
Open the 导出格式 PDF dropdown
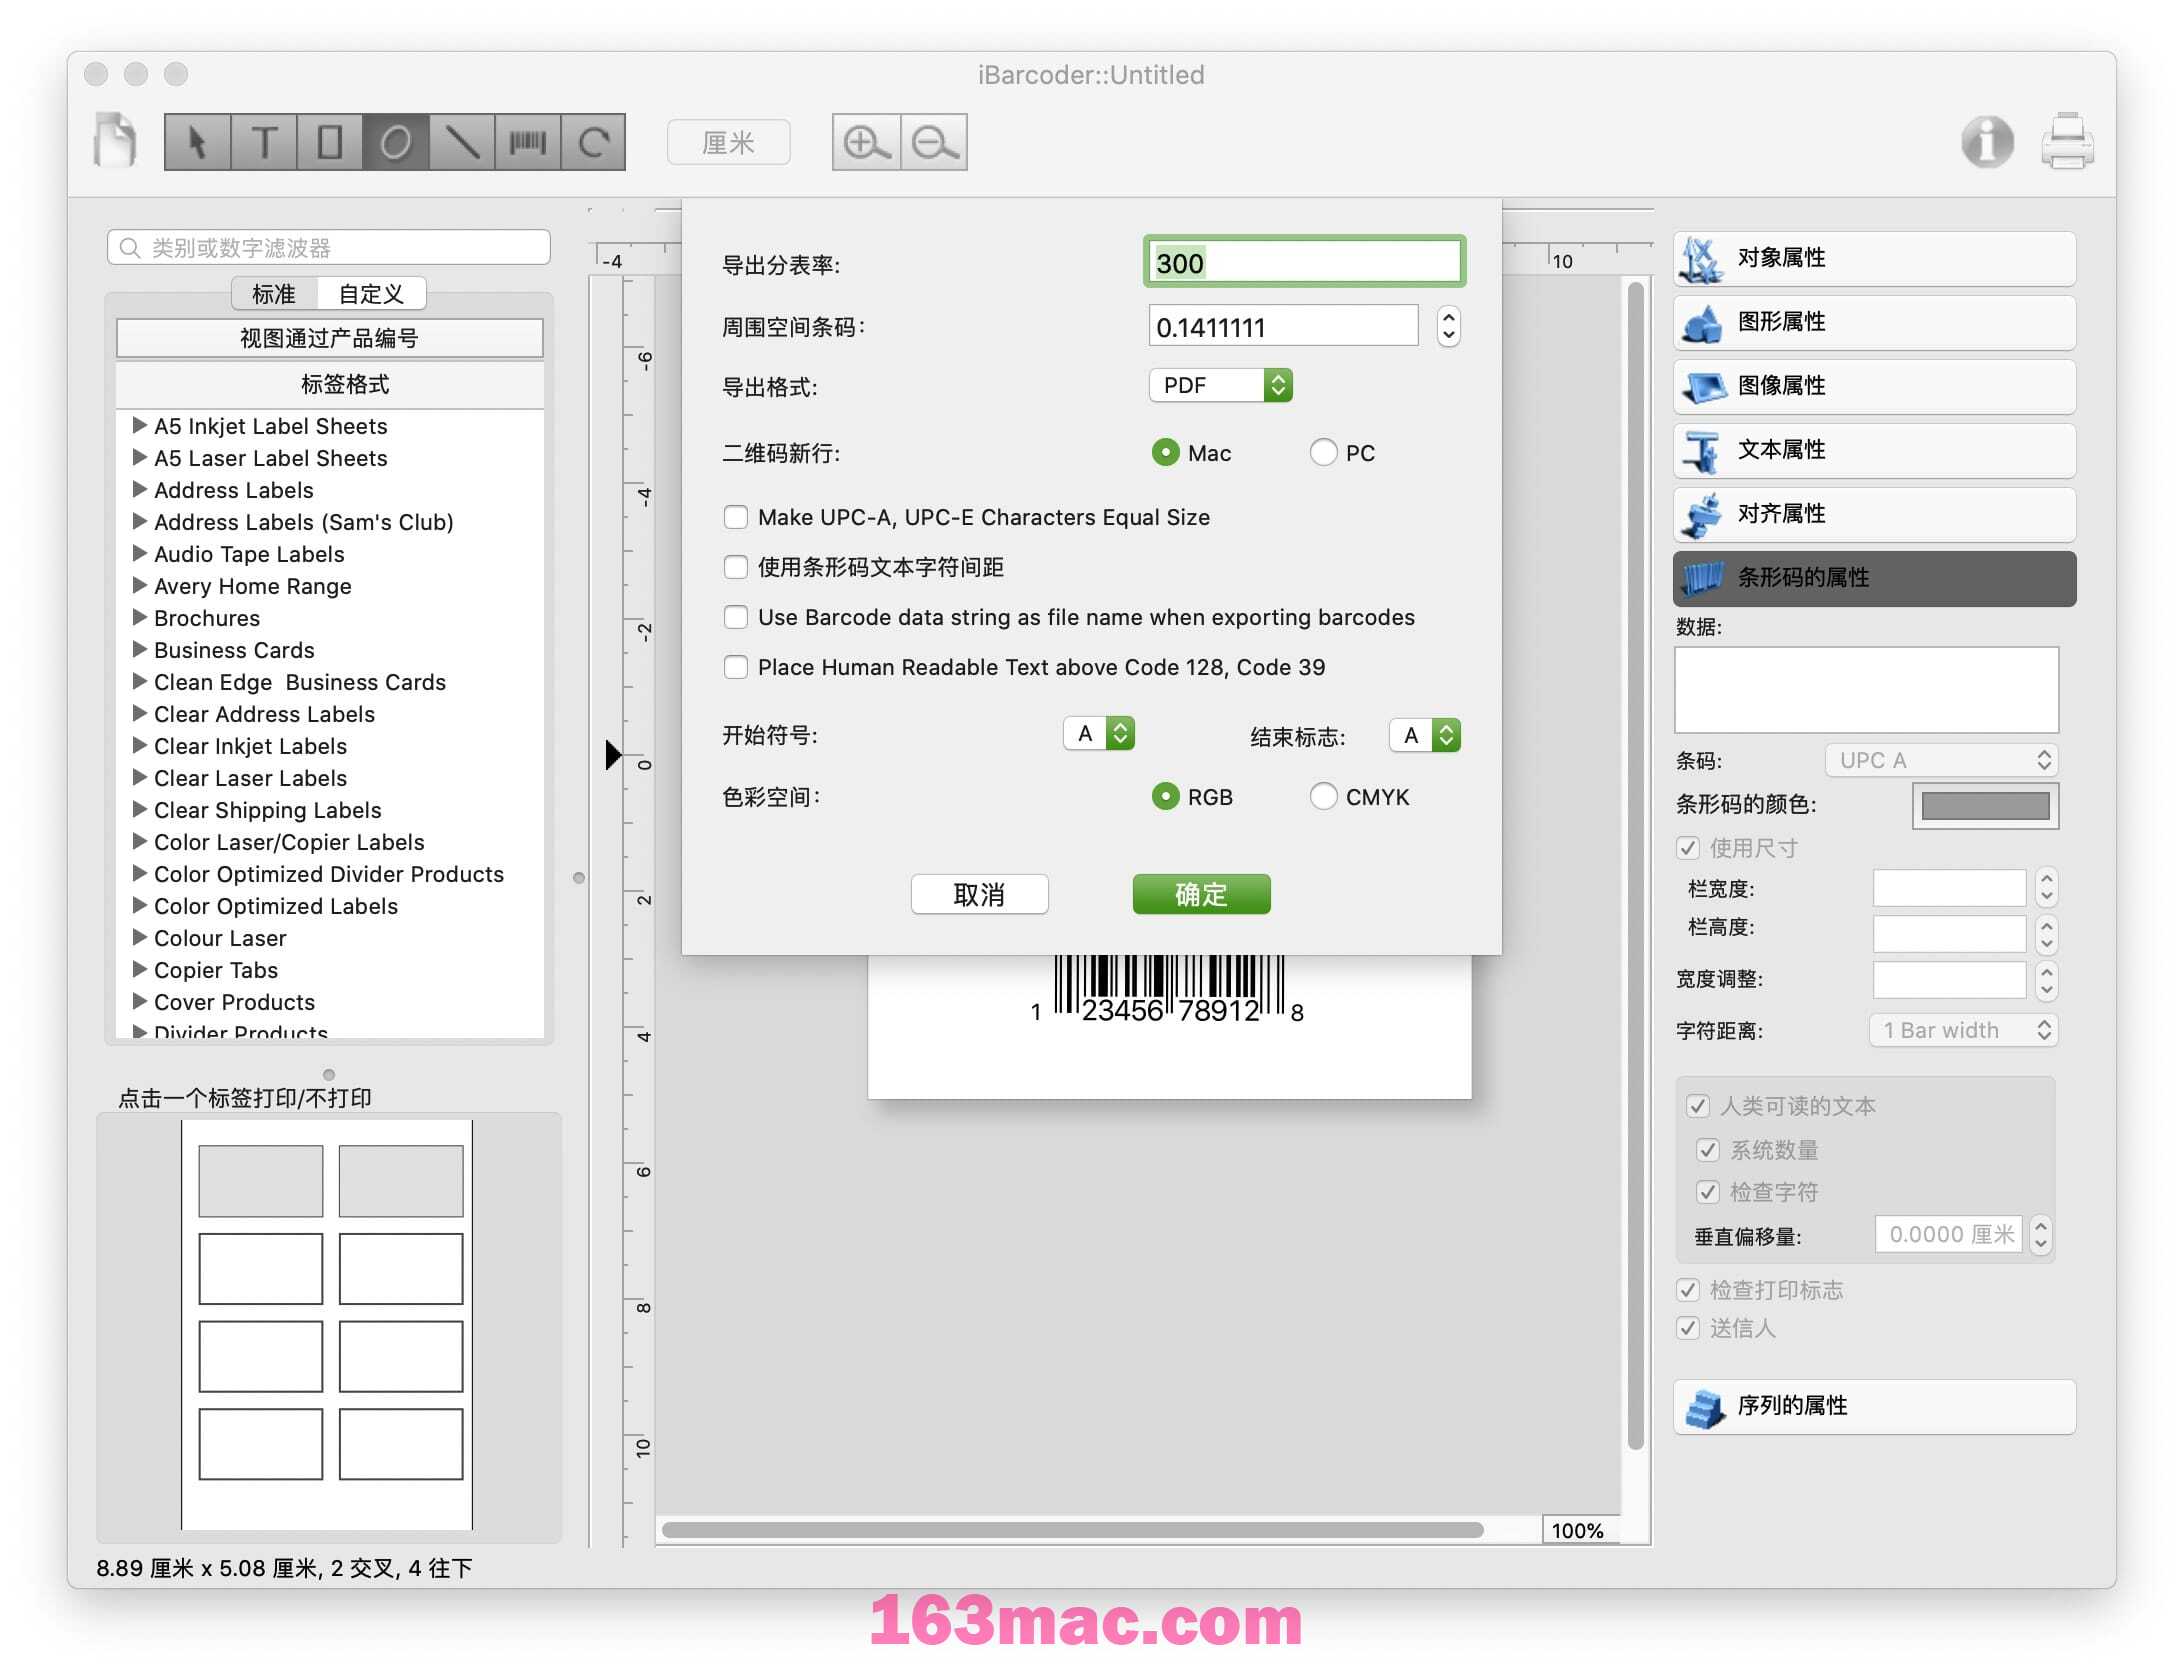1220,386
